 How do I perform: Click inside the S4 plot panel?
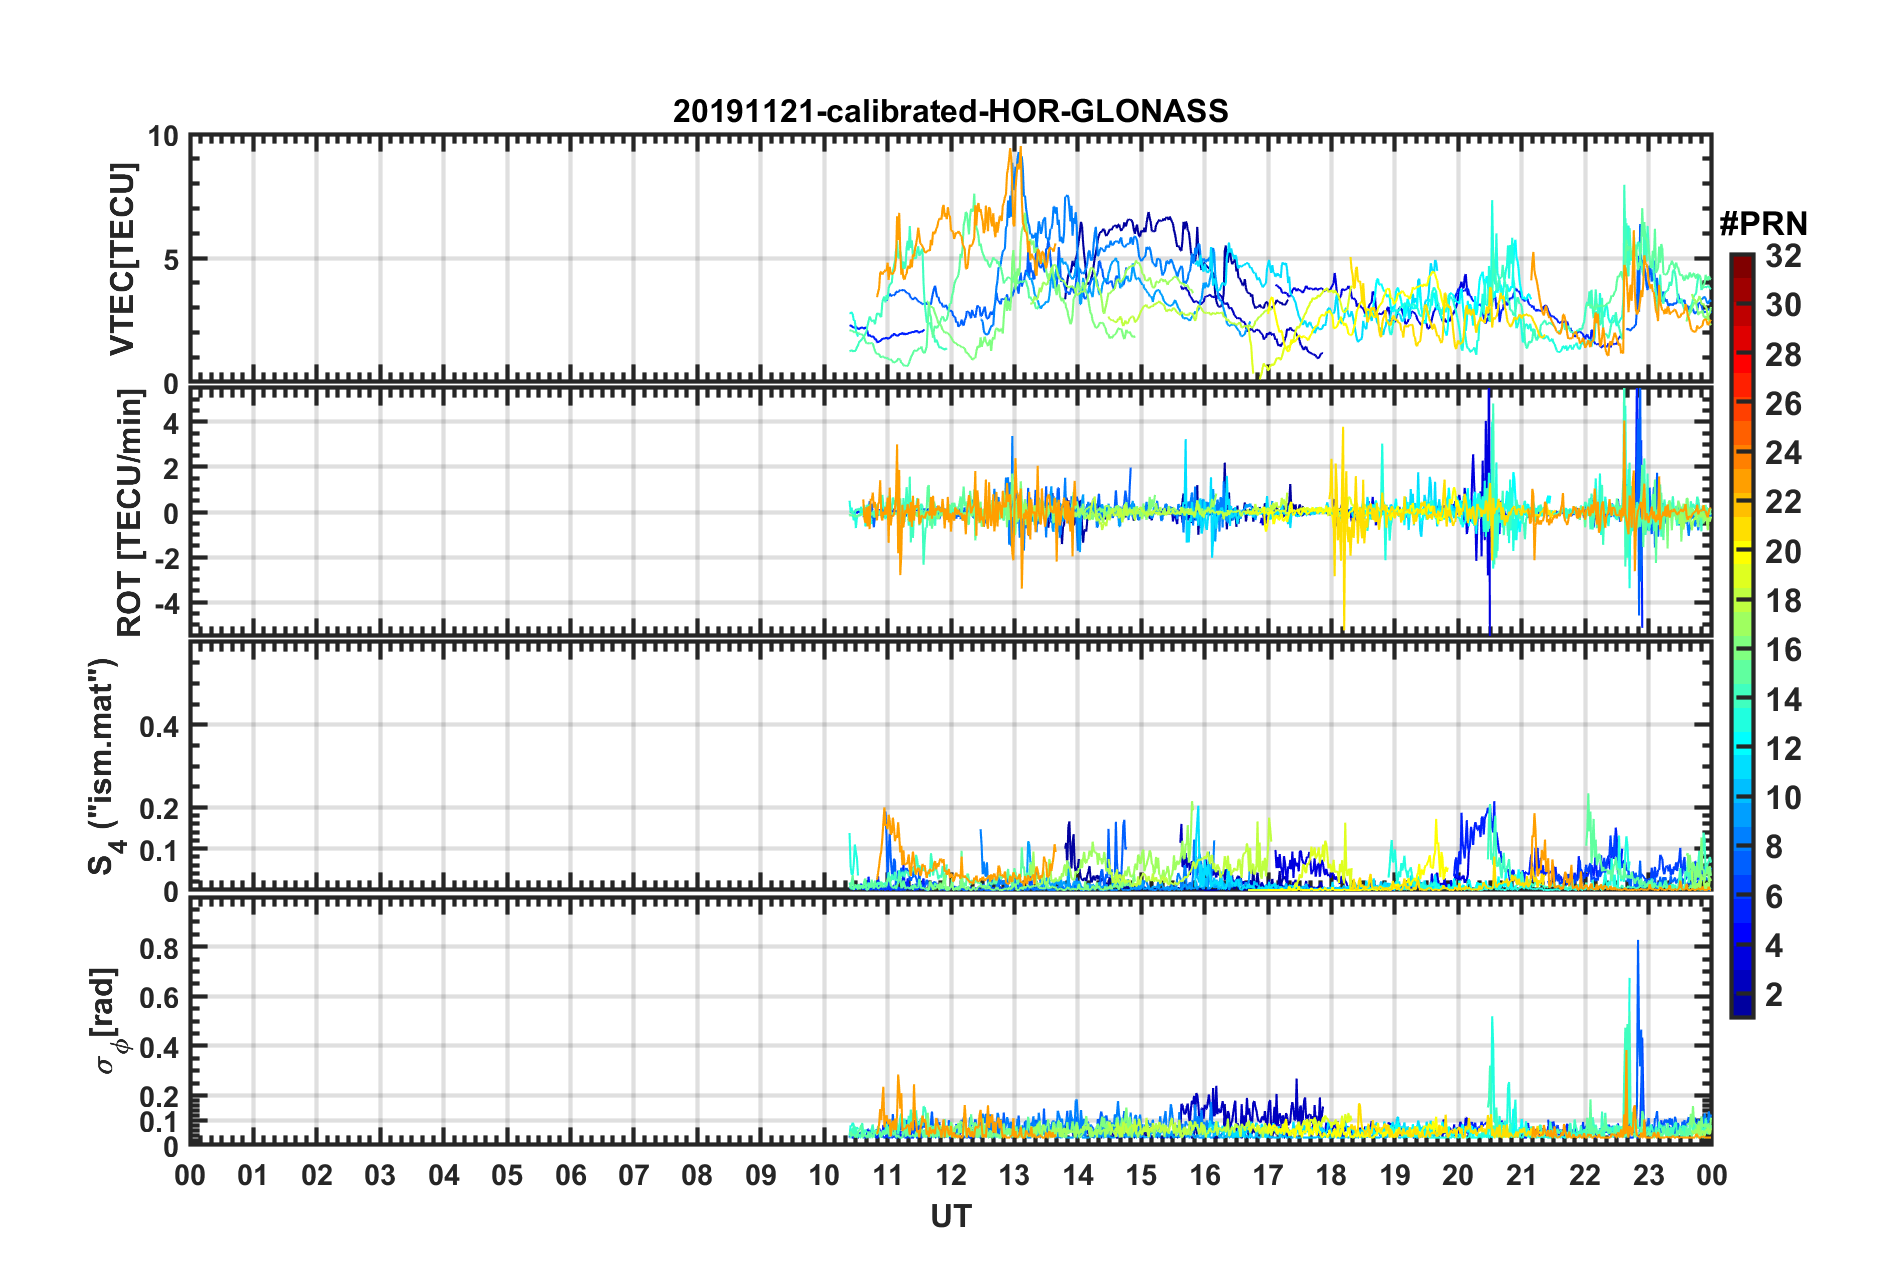click(x=950, y=765)
